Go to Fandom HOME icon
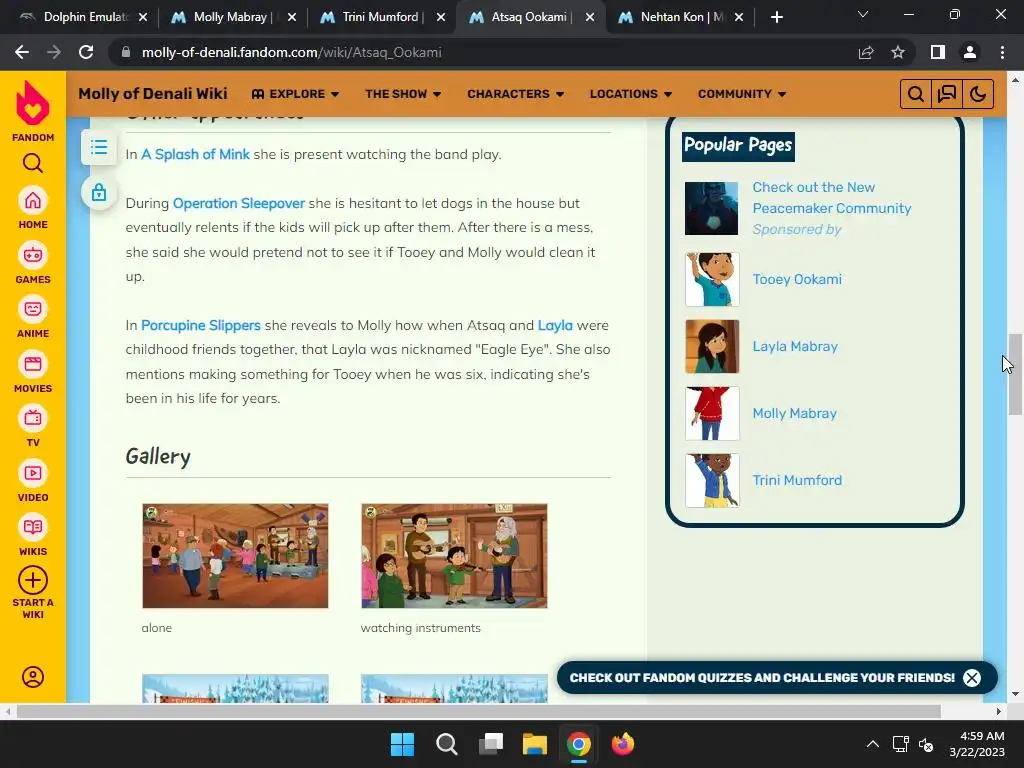Viewport: 1024px width, 768px height. point(33,200)
